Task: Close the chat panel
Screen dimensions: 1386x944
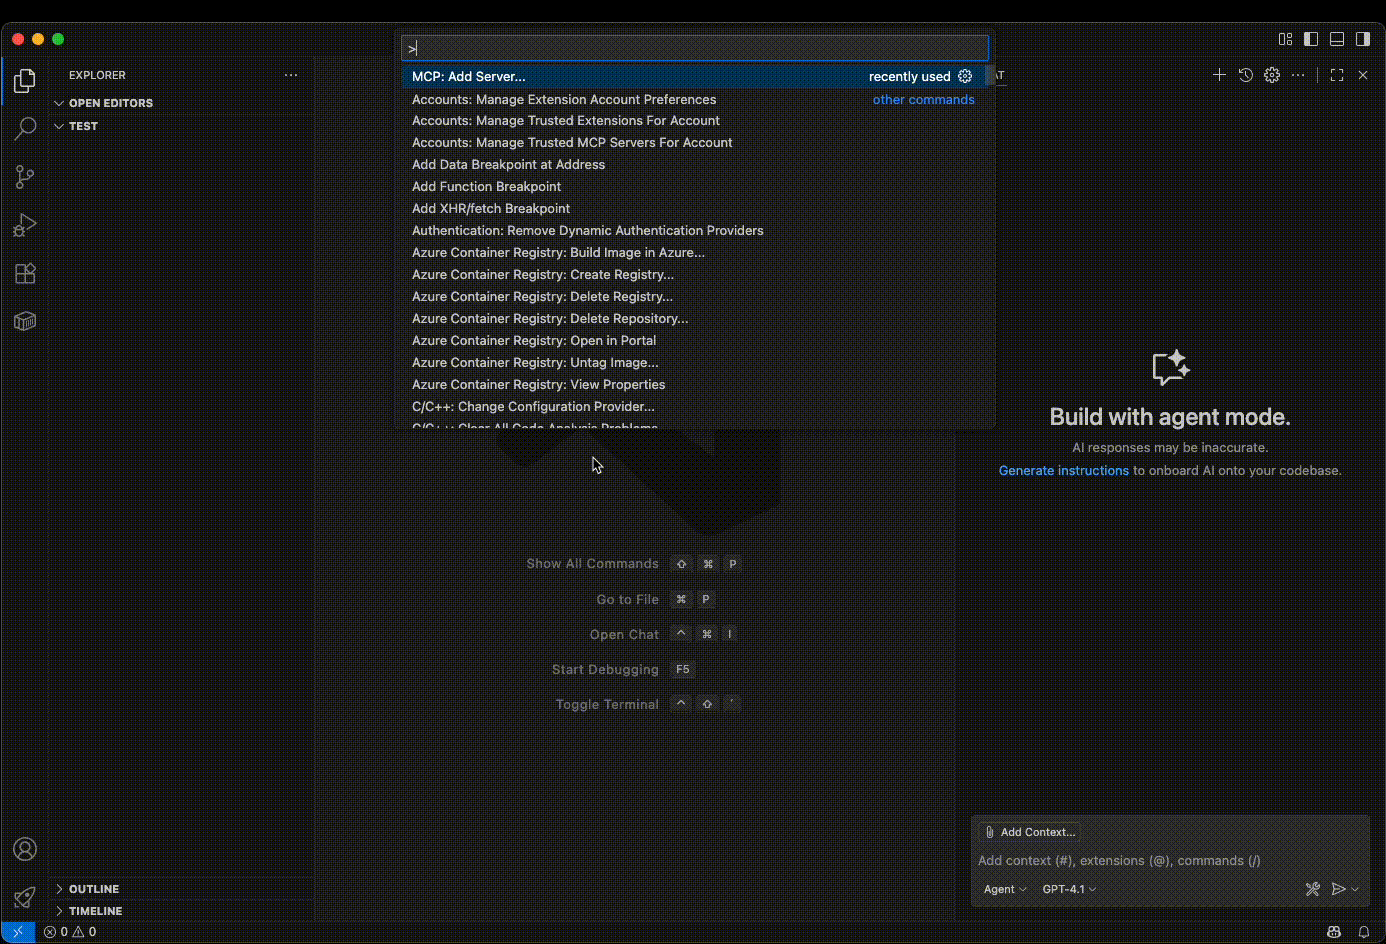Action: point(1363,75)
